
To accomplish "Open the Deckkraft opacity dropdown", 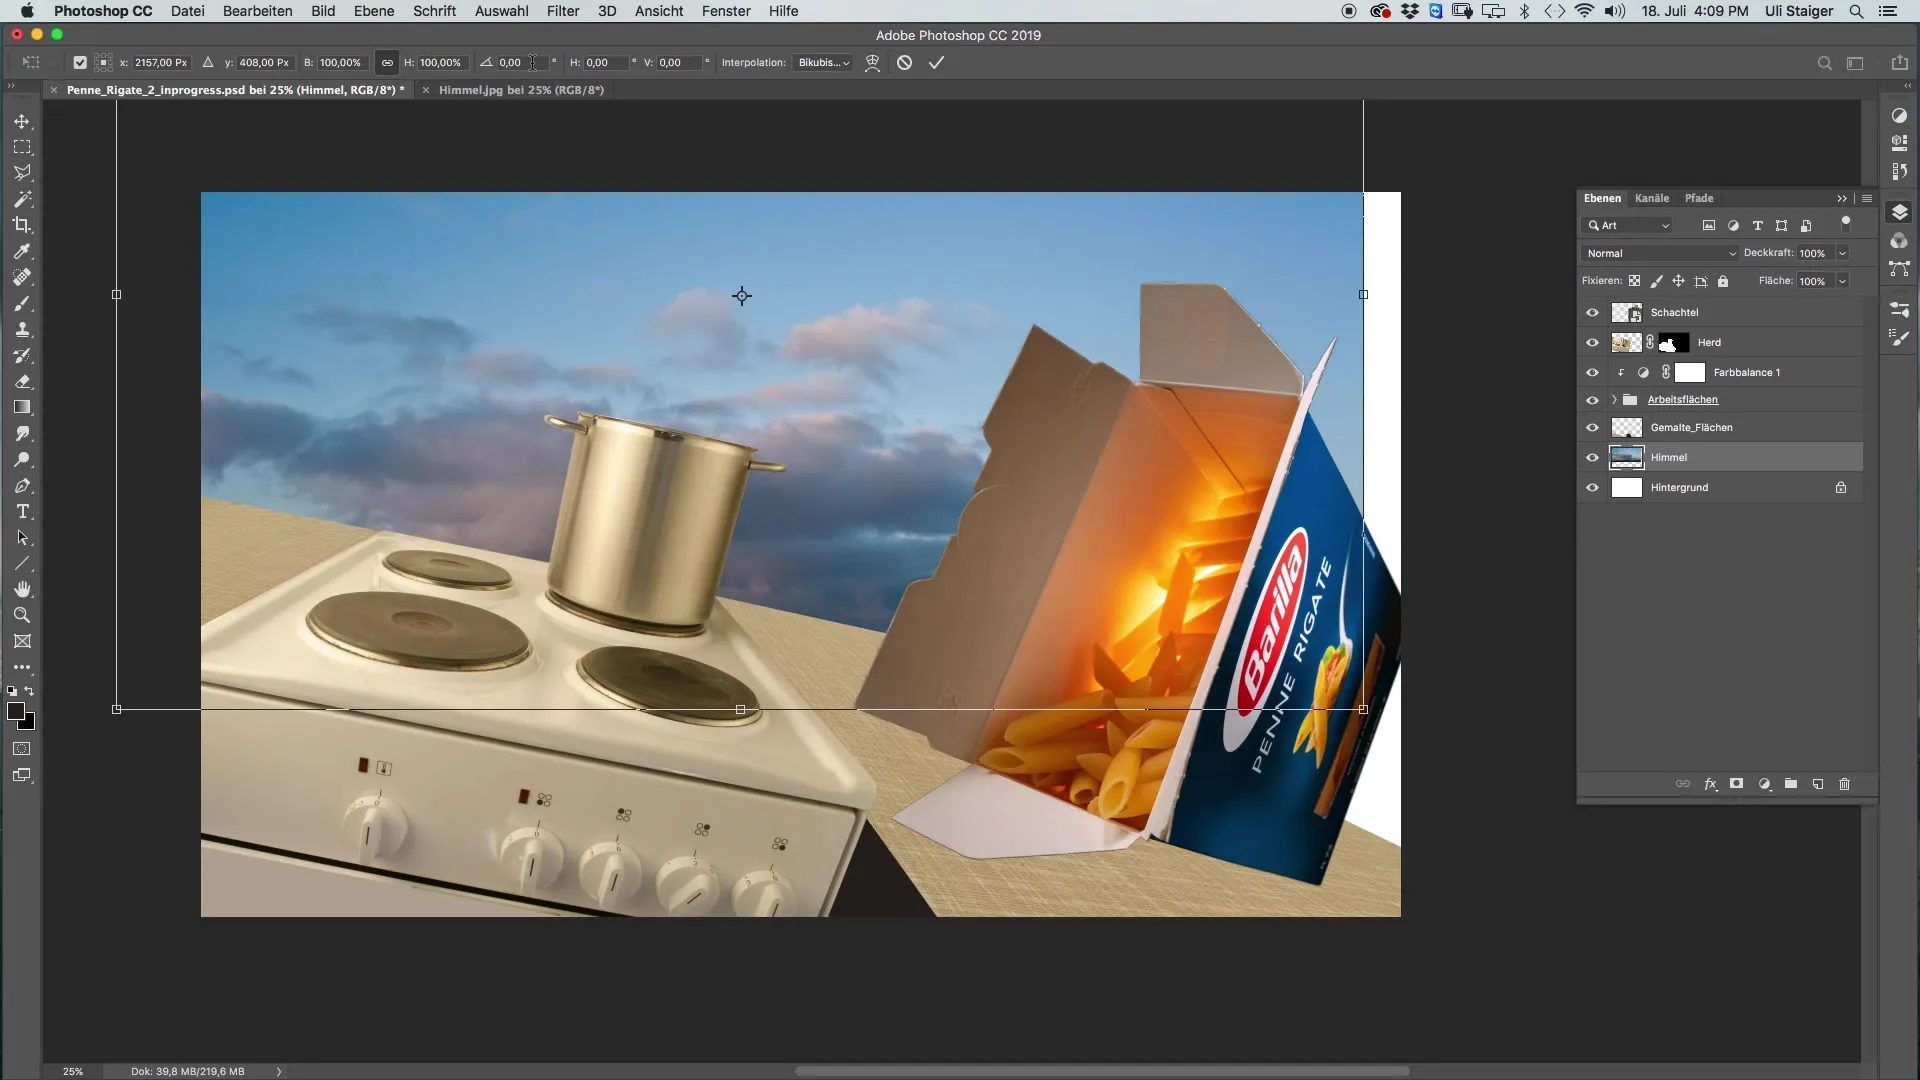I will coord(1842,253).
